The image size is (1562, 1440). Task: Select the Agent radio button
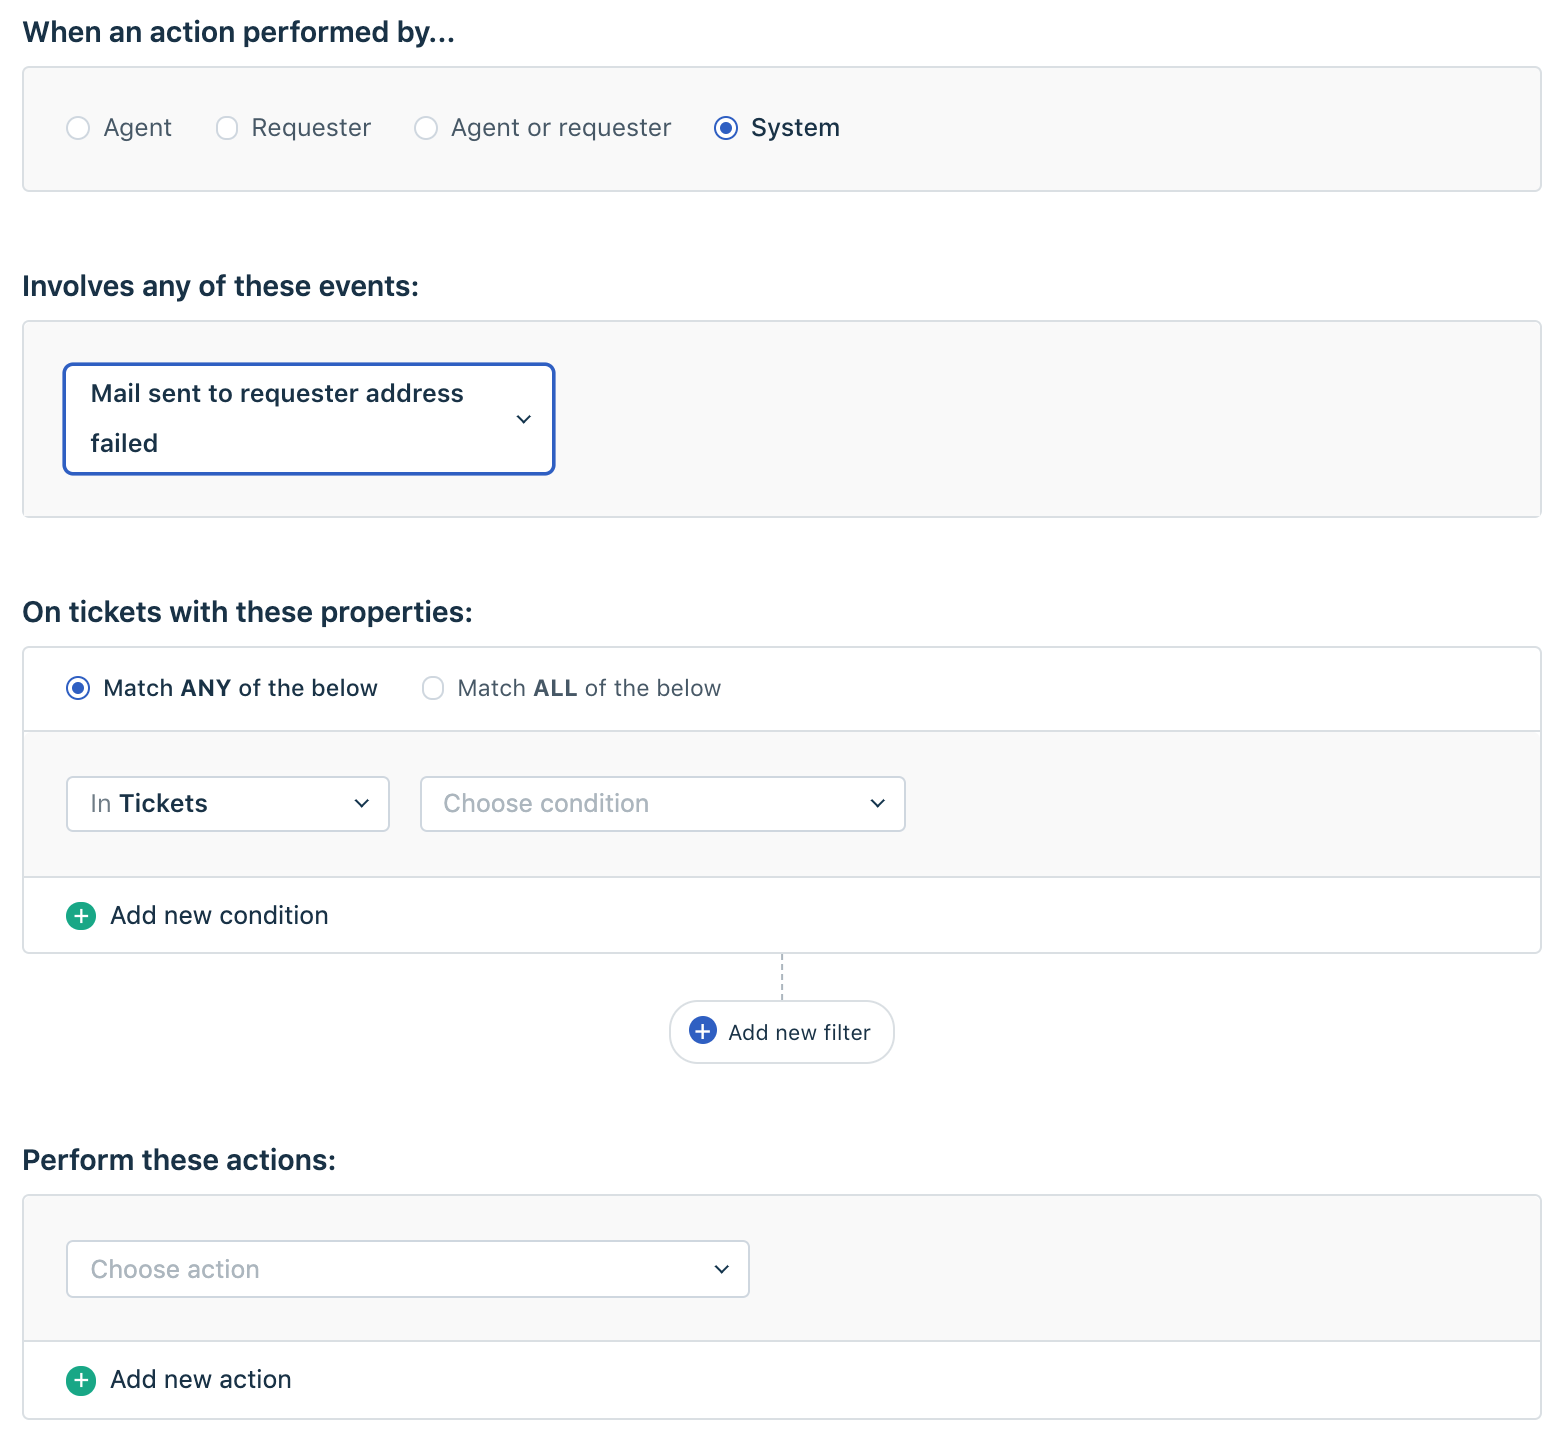tap(78, 128)
